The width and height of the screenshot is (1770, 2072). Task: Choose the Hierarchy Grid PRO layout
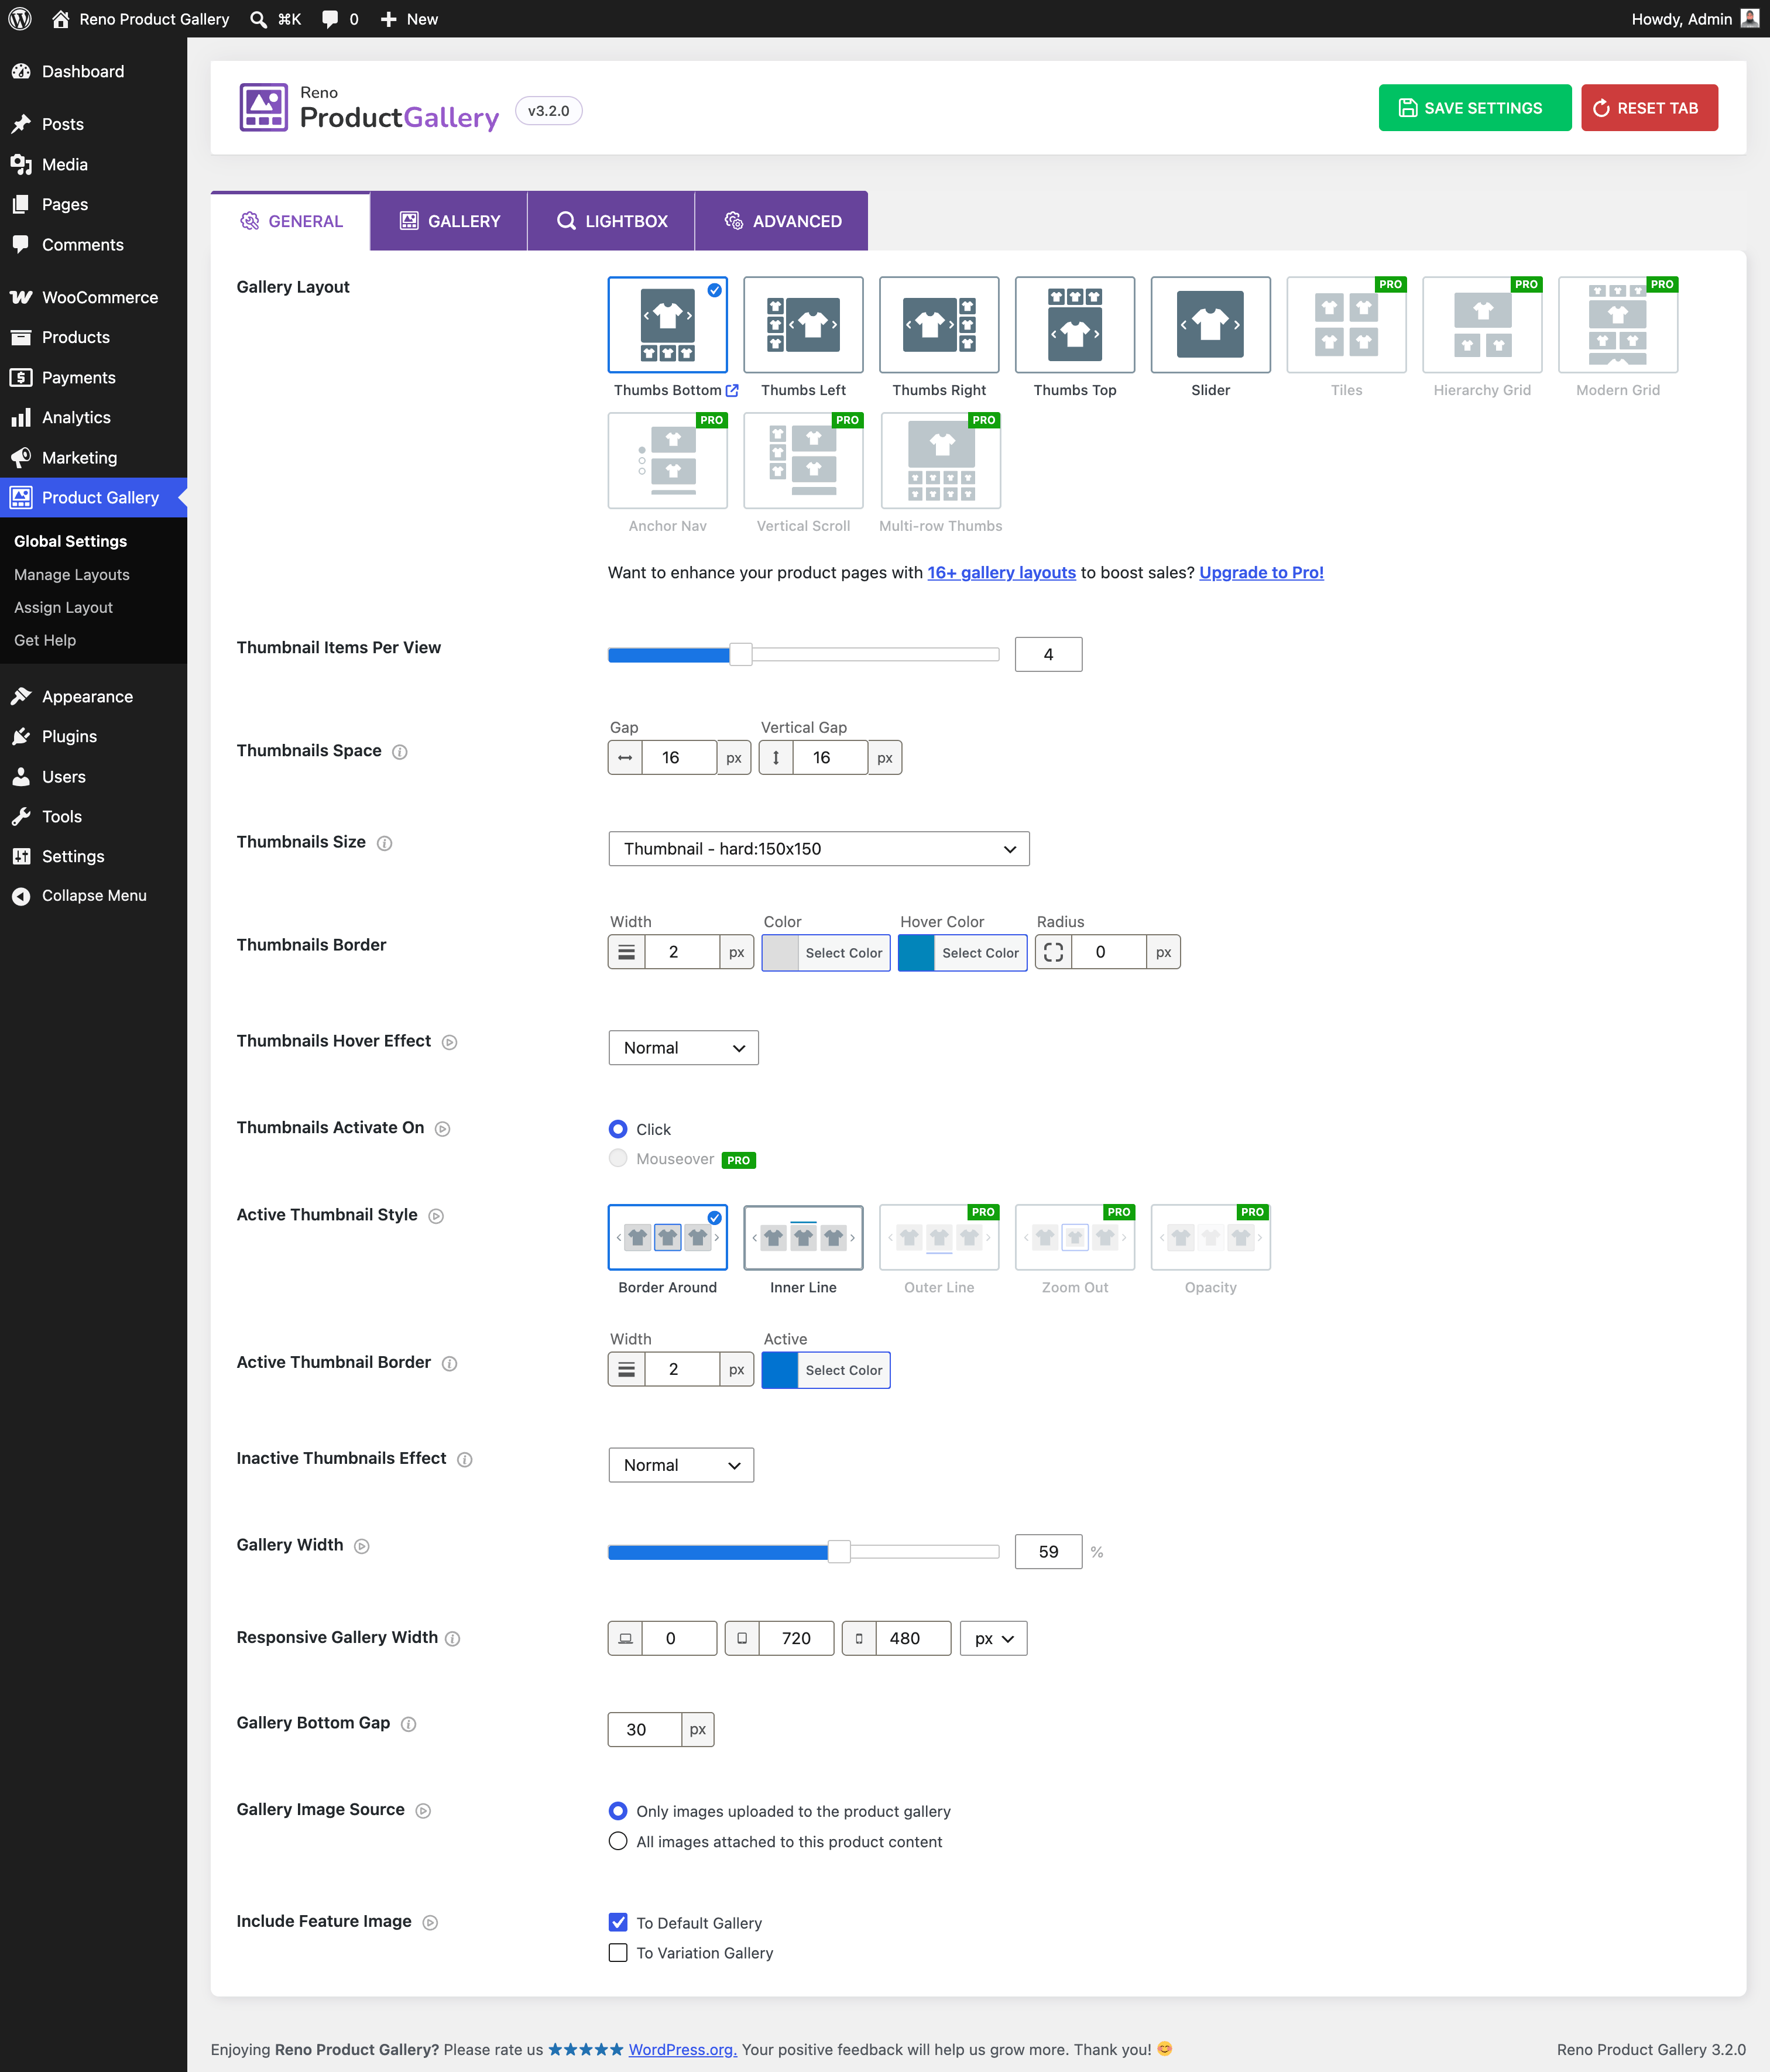coord(1482,324)
